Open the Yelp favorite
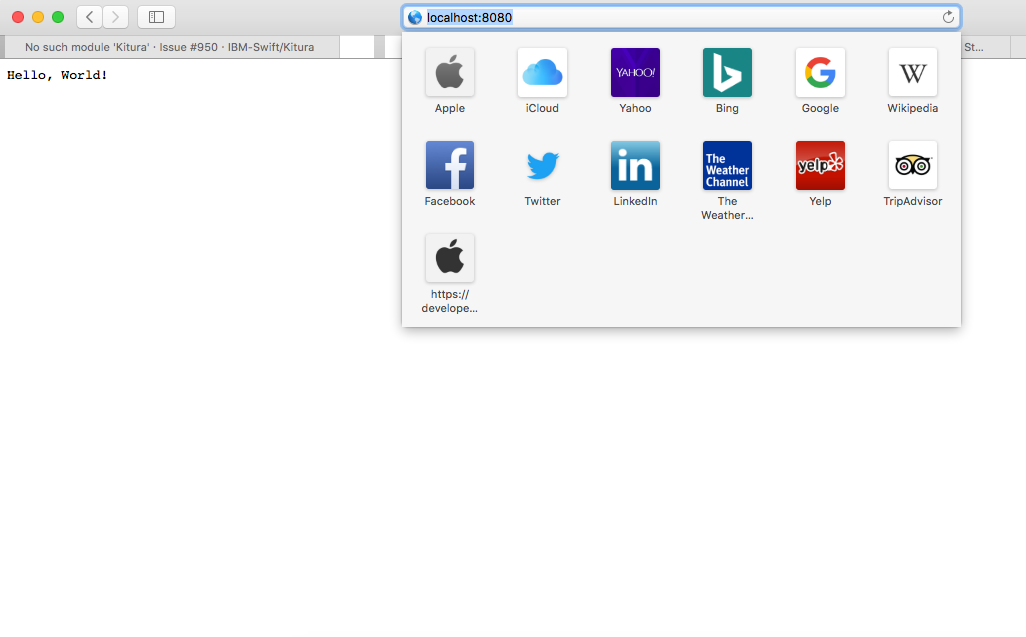Viewport: 1026px width, 637px height. click(820, 165)
